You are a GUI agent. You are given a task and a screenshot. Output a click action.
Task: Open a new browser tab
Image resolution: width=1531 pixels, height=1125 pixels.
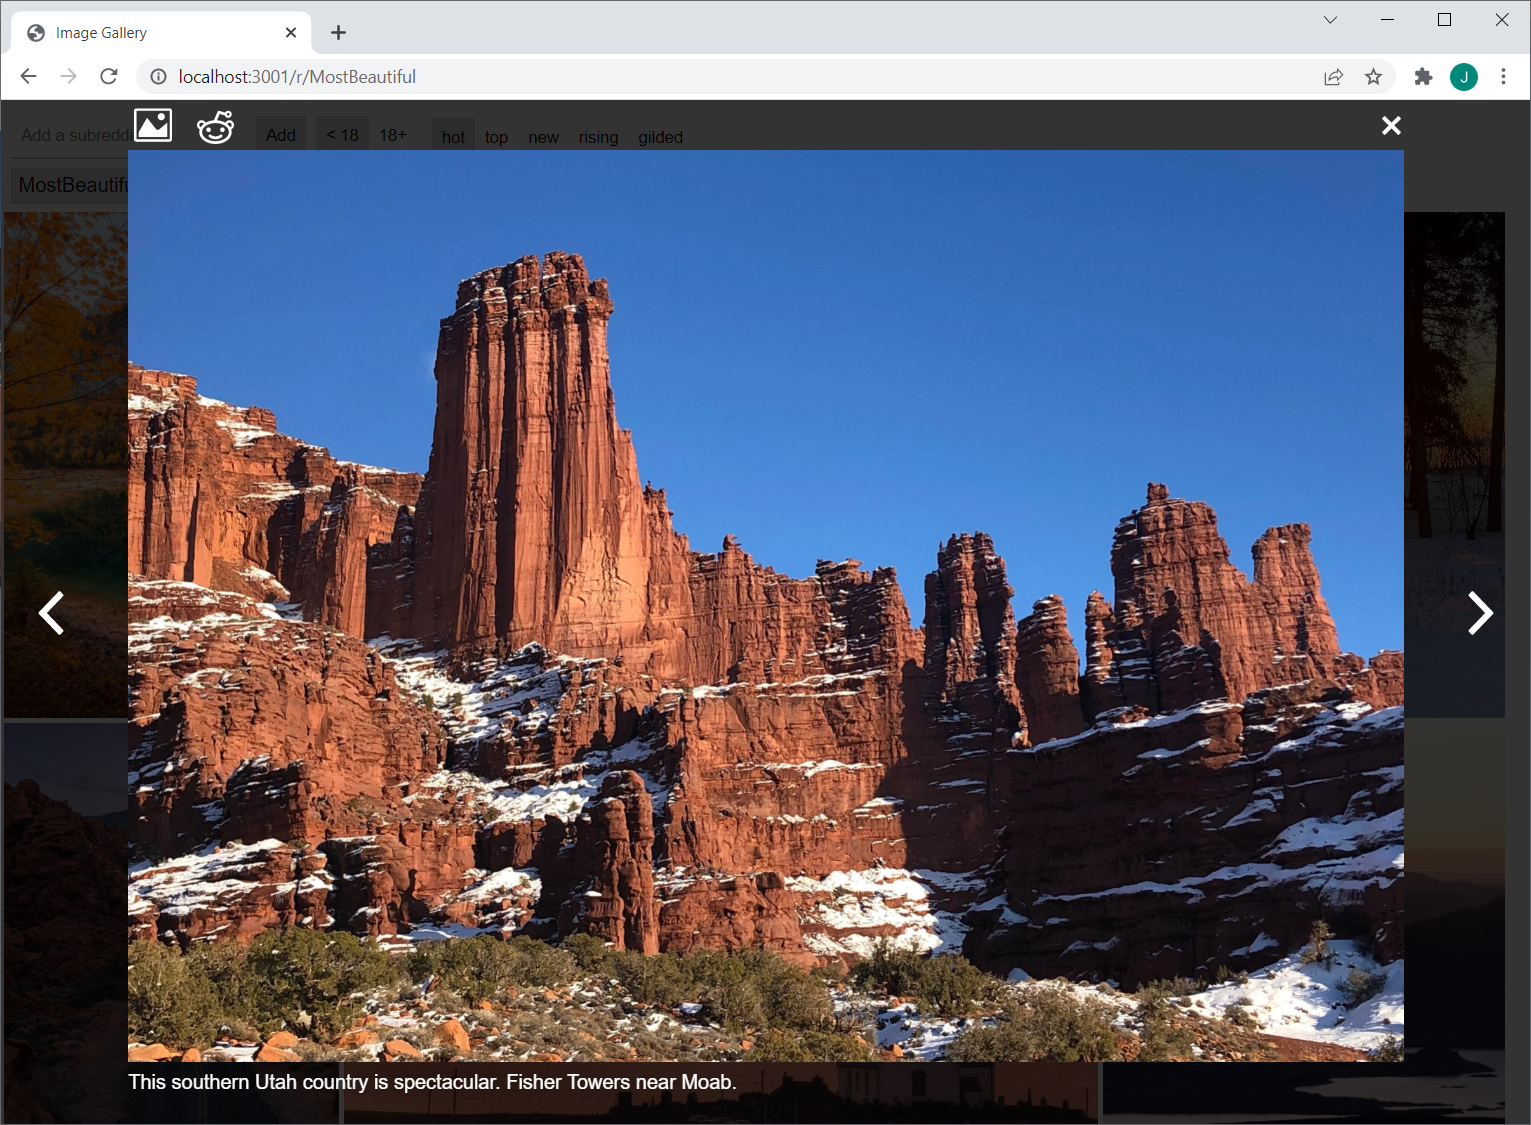coord(338,33)
